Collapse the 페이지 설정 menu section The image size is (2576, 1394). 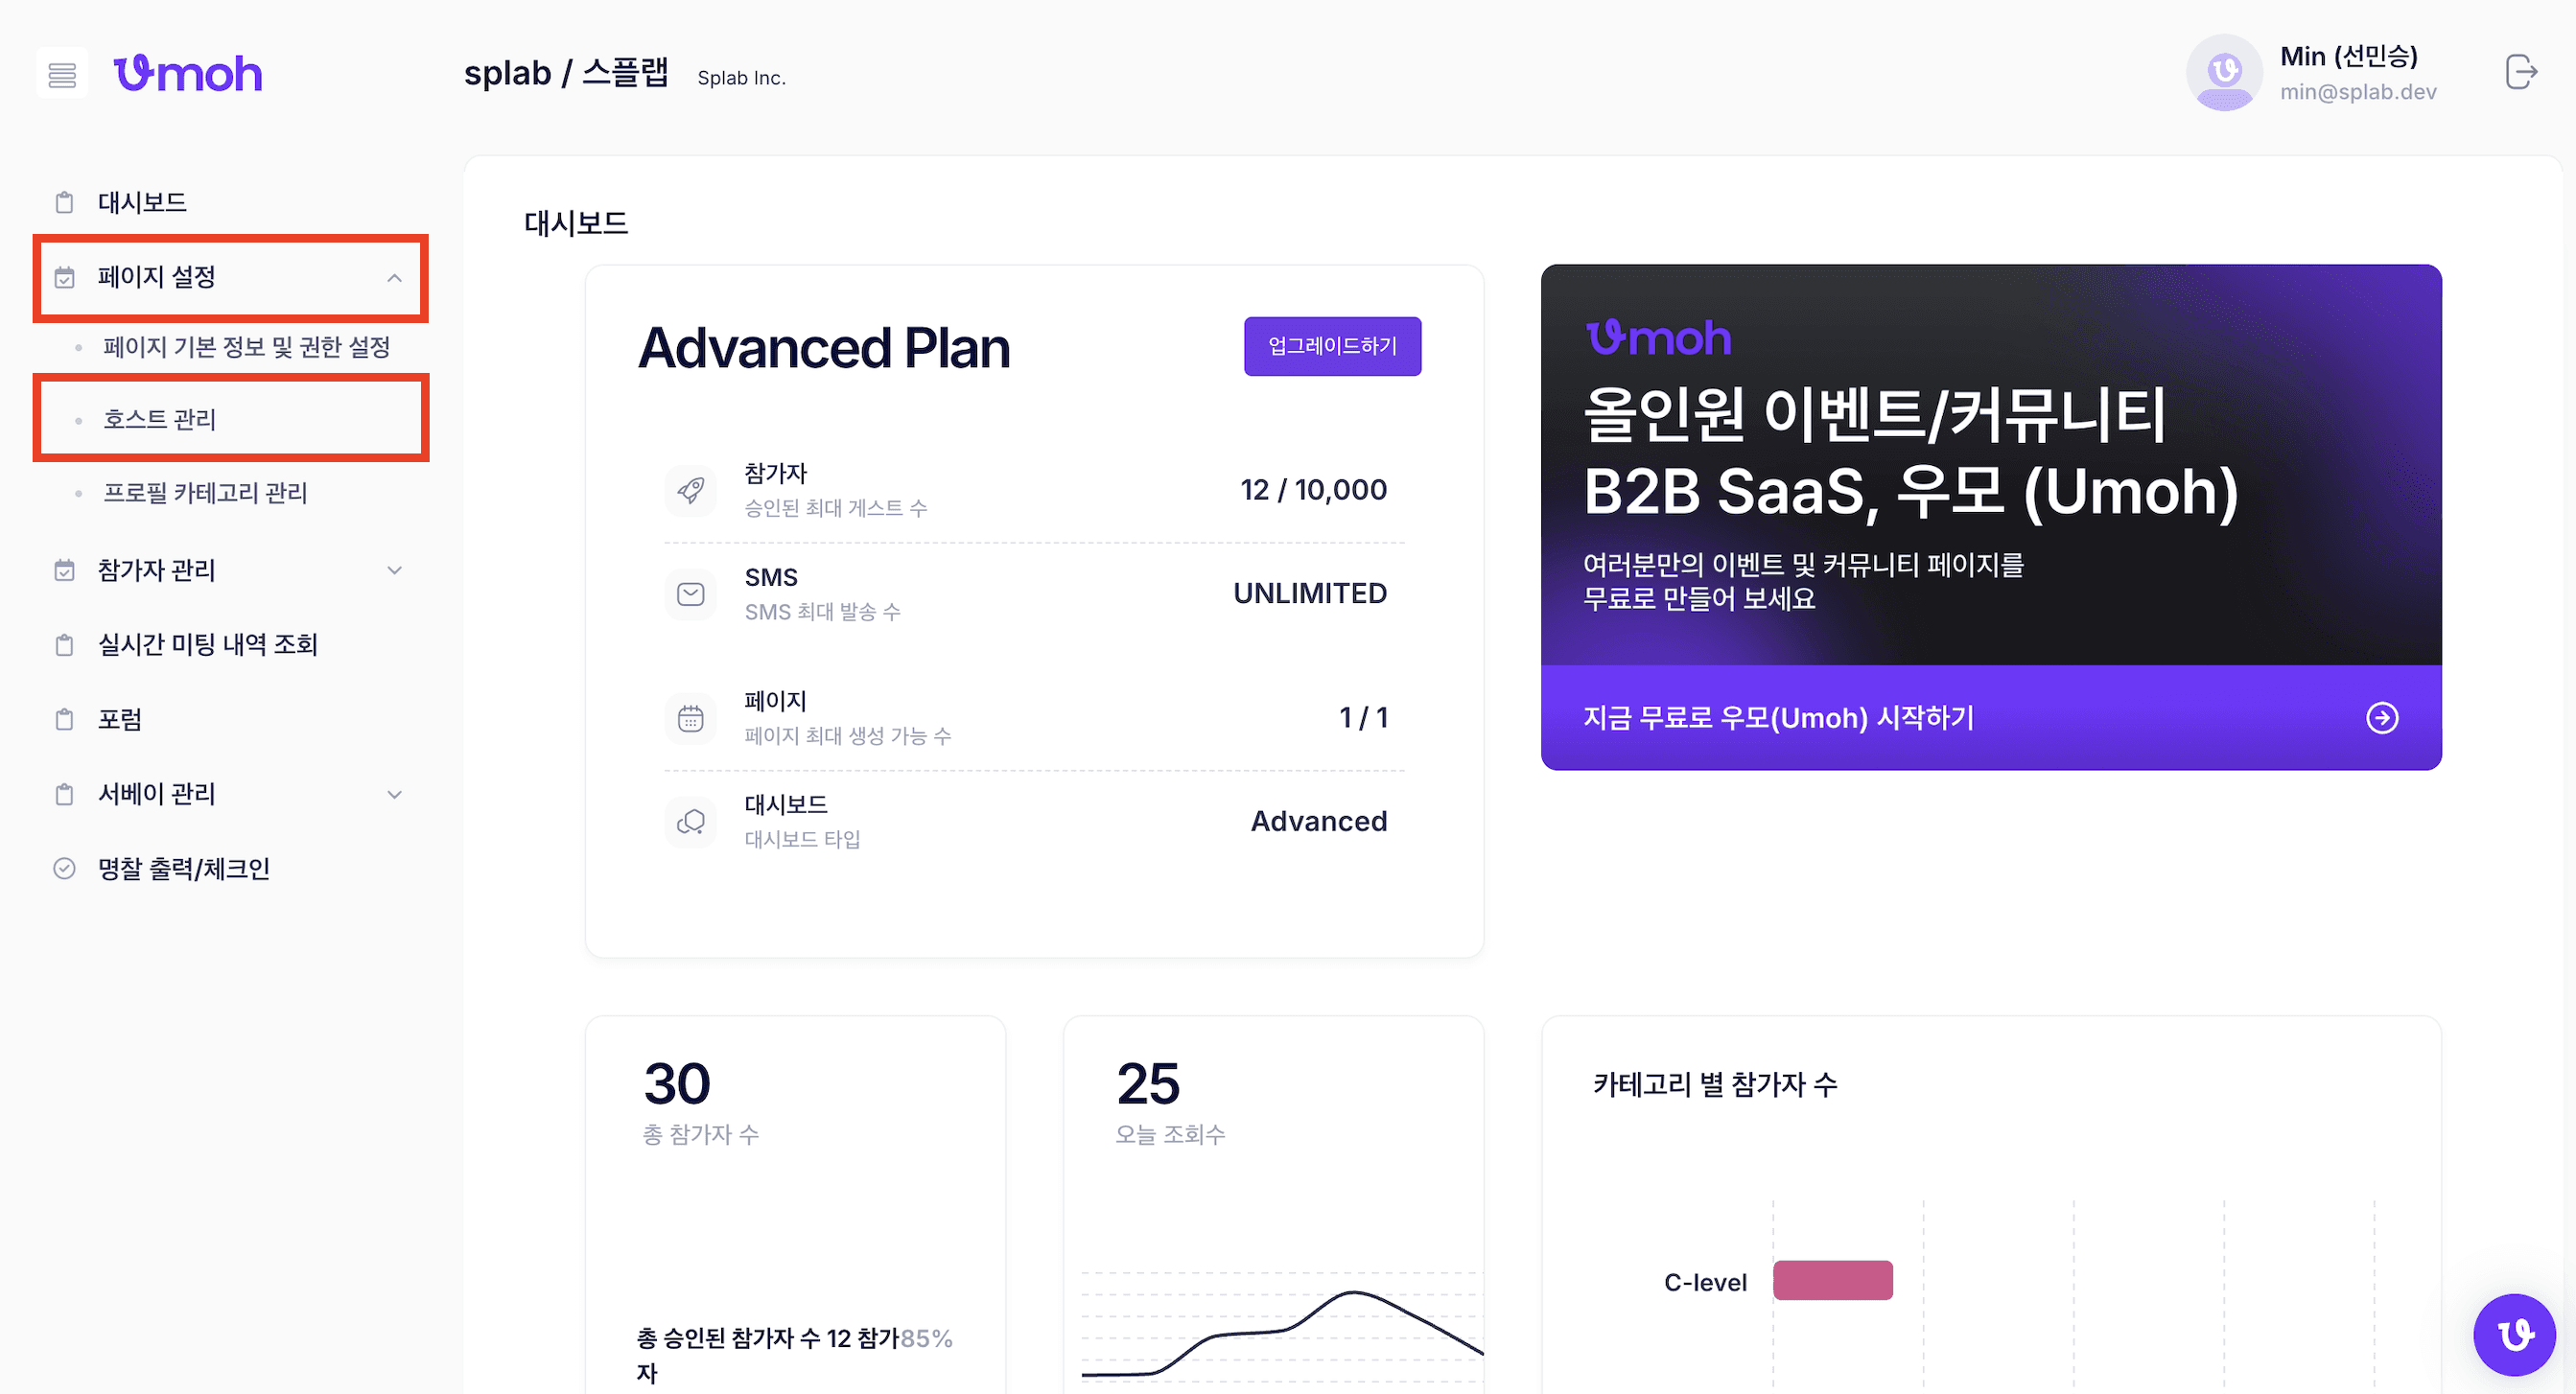pyautogui.click(x=394, y=278)
